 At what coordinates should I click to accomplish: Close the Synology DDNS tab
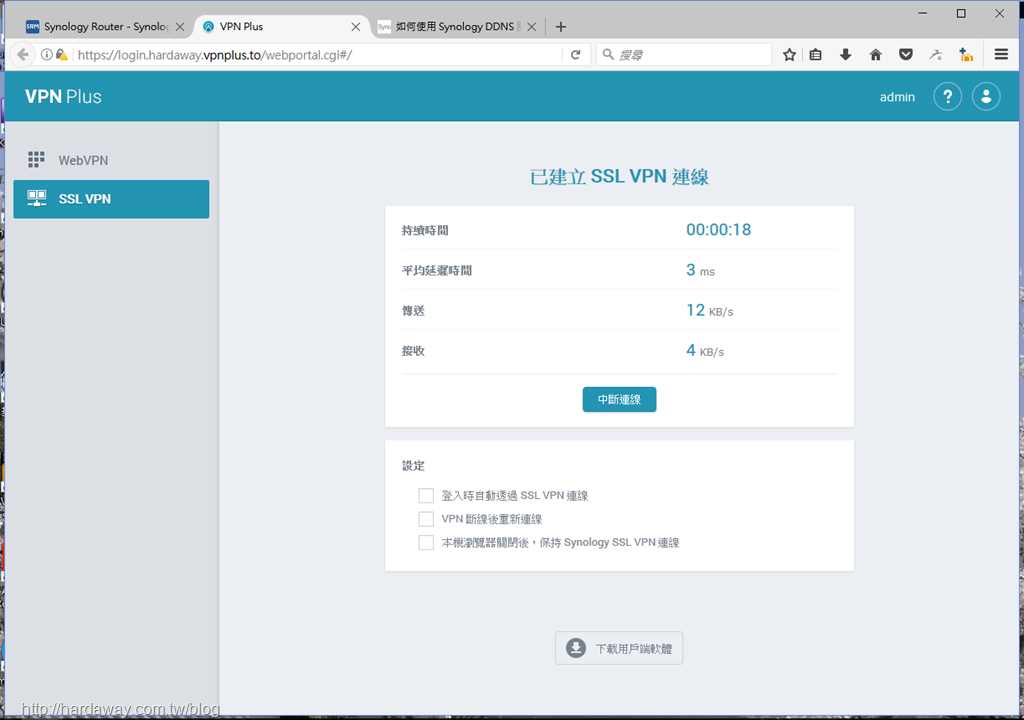pyautogui.click(x=532, y=27)
